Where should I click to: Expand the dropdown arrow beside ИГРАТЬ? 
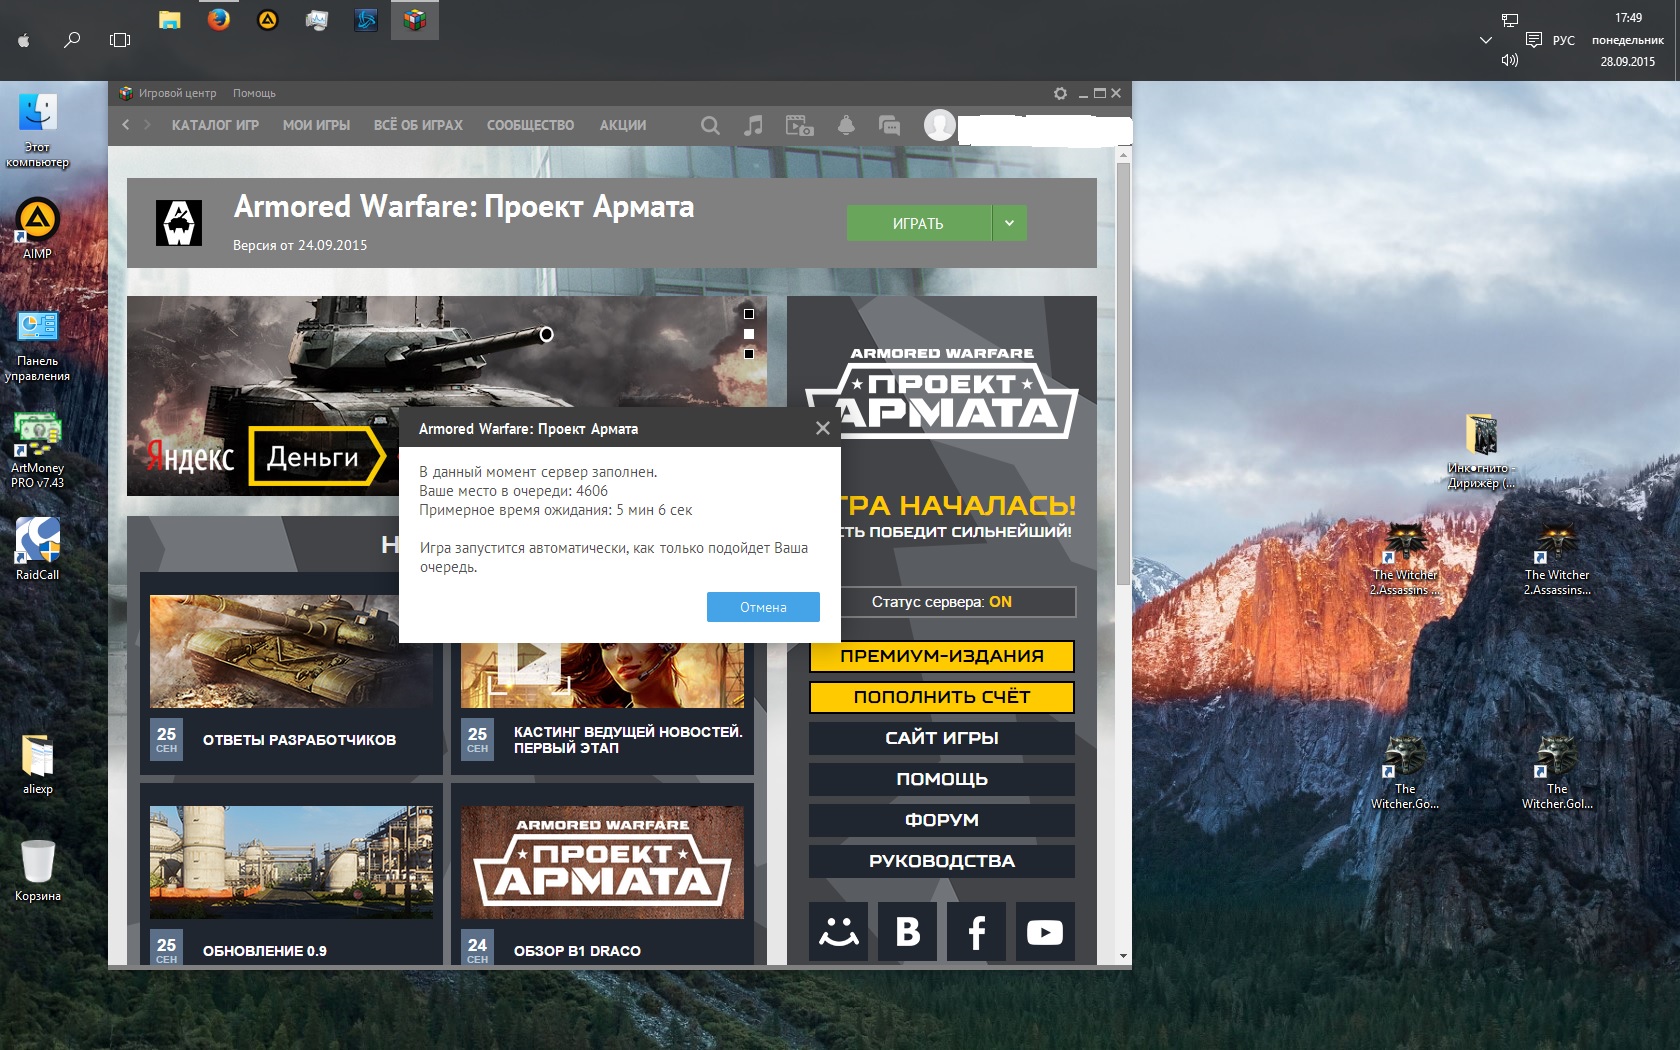coord(1009,223)
